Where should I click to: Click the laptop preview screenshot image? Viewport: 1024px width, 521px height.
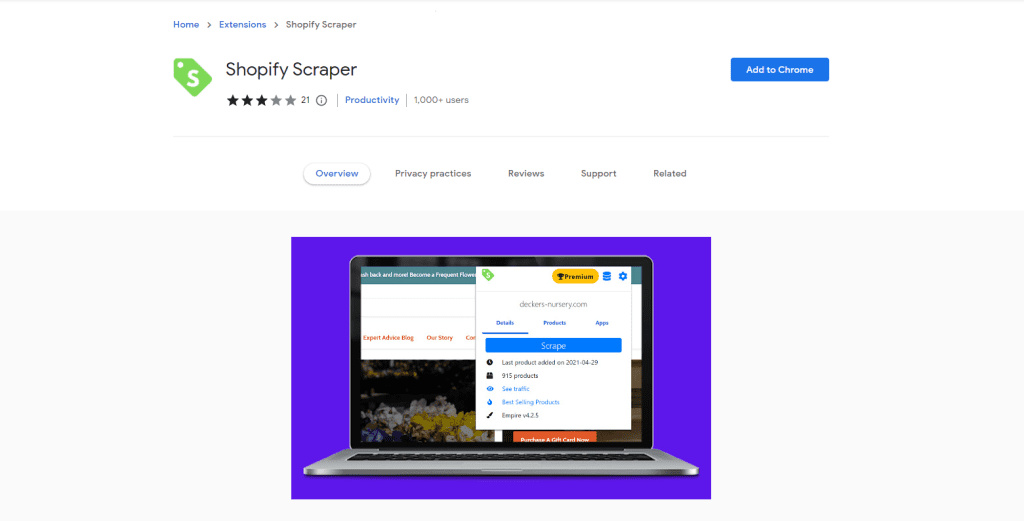pyautogui.click(x=501, y=368)
